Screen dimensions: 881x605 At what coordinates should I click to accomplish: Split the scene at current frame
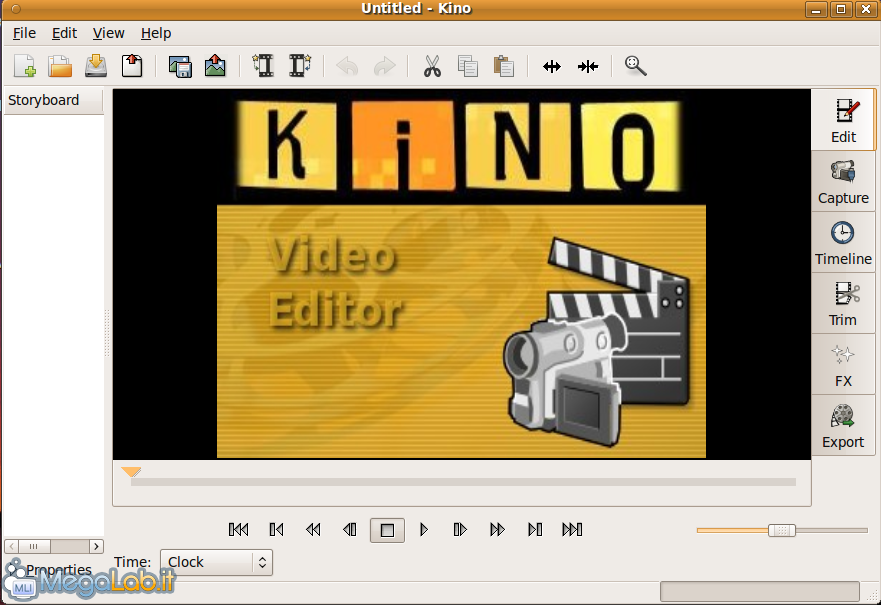(x=552, y=67)
